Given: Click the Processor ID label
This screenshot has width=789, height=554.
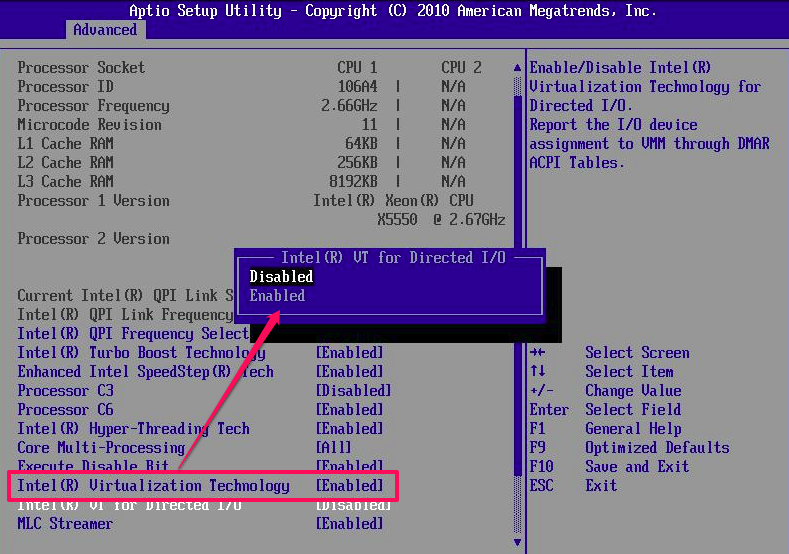Looking at the screenshot, I should [x=65, y=87].
